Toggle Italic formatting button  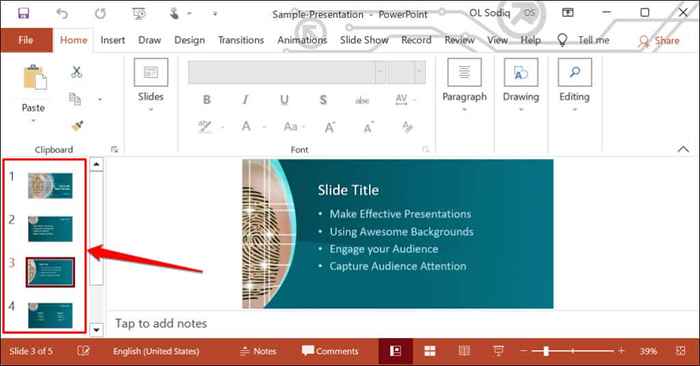(245, 100)
